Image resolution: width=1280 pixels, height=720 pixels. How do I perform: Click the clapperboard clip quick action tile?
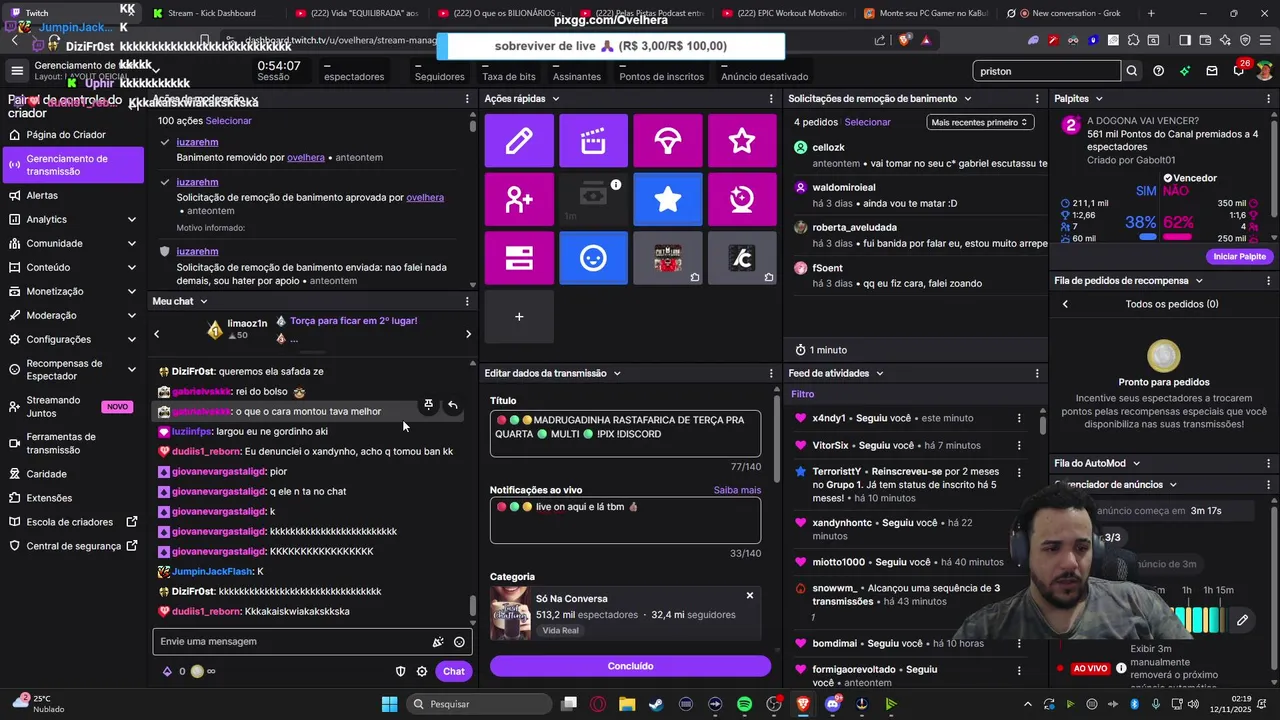point(593,140)
